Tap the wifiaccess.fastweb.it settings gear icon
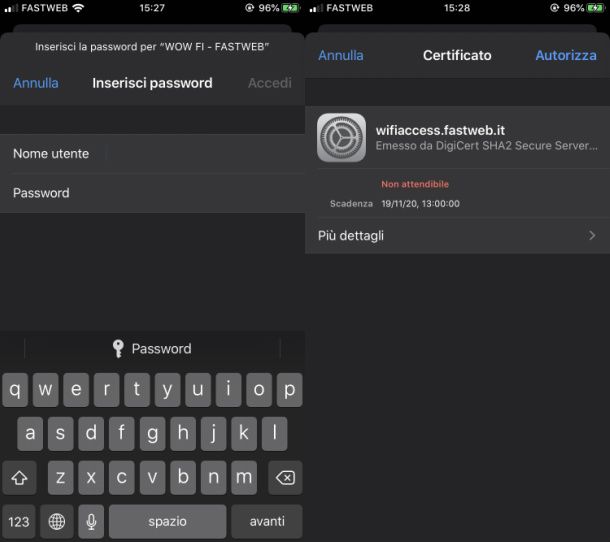The image size is (610, 542). tap(341, 138)
